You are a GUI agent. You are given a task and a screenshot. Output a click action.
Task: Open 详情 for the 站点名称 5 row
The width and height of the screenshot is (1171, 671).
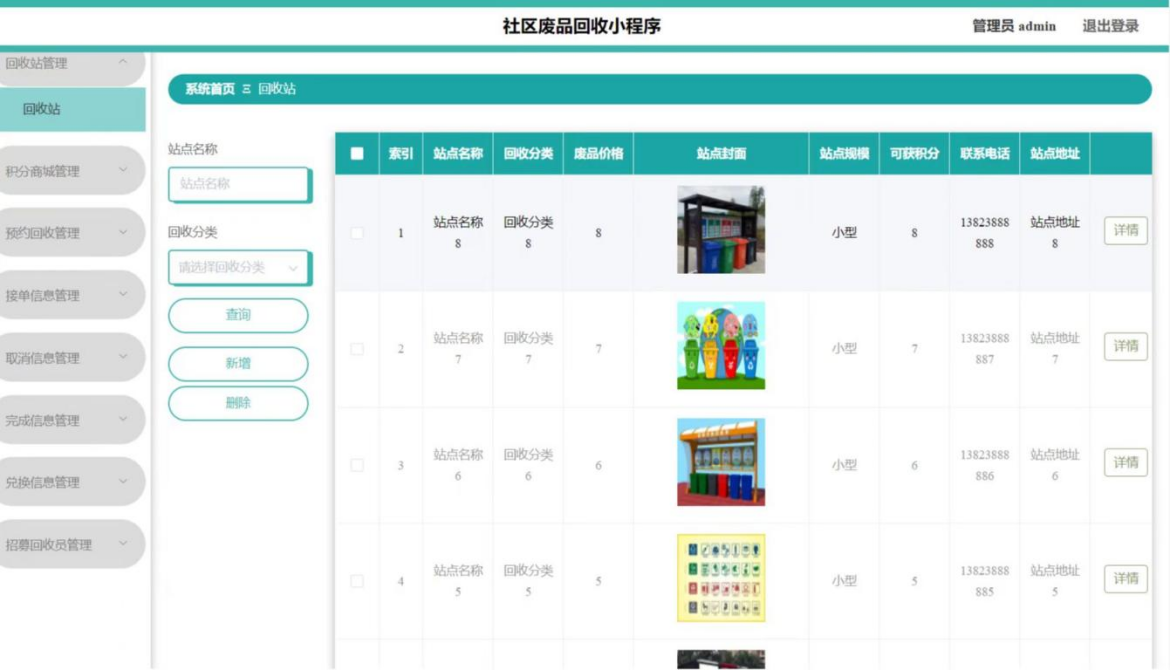coord(1125,579)
